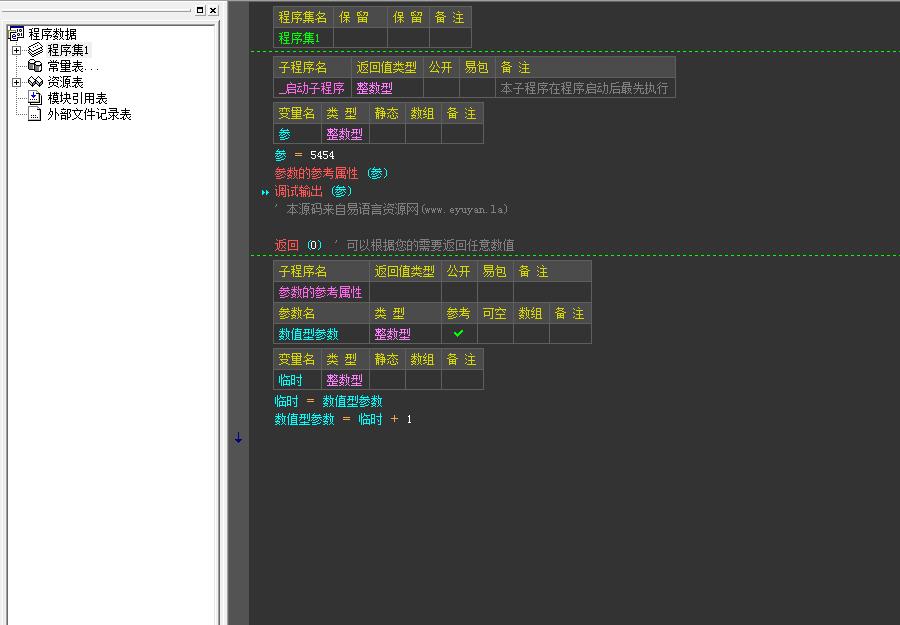Click the 参数的参考属性 (参) call line

point(331,173)
